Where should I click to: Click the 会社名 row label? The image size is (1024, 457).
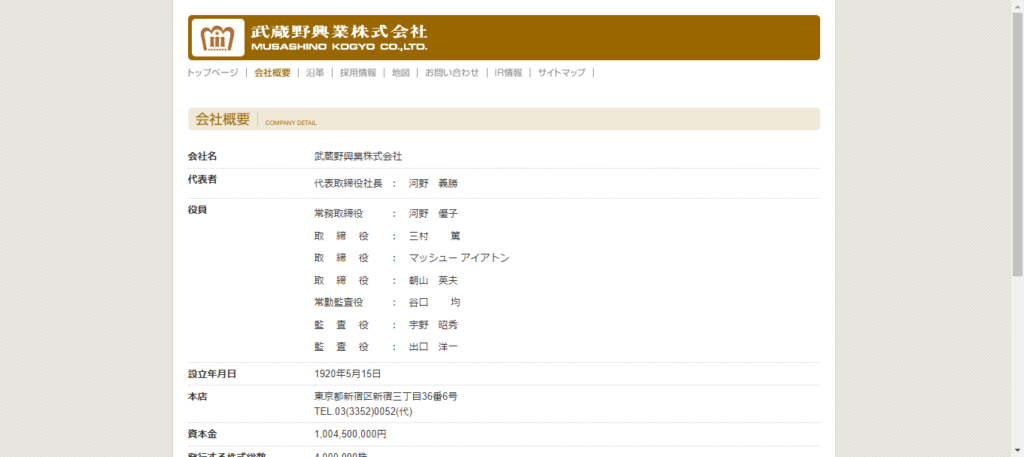202,157
